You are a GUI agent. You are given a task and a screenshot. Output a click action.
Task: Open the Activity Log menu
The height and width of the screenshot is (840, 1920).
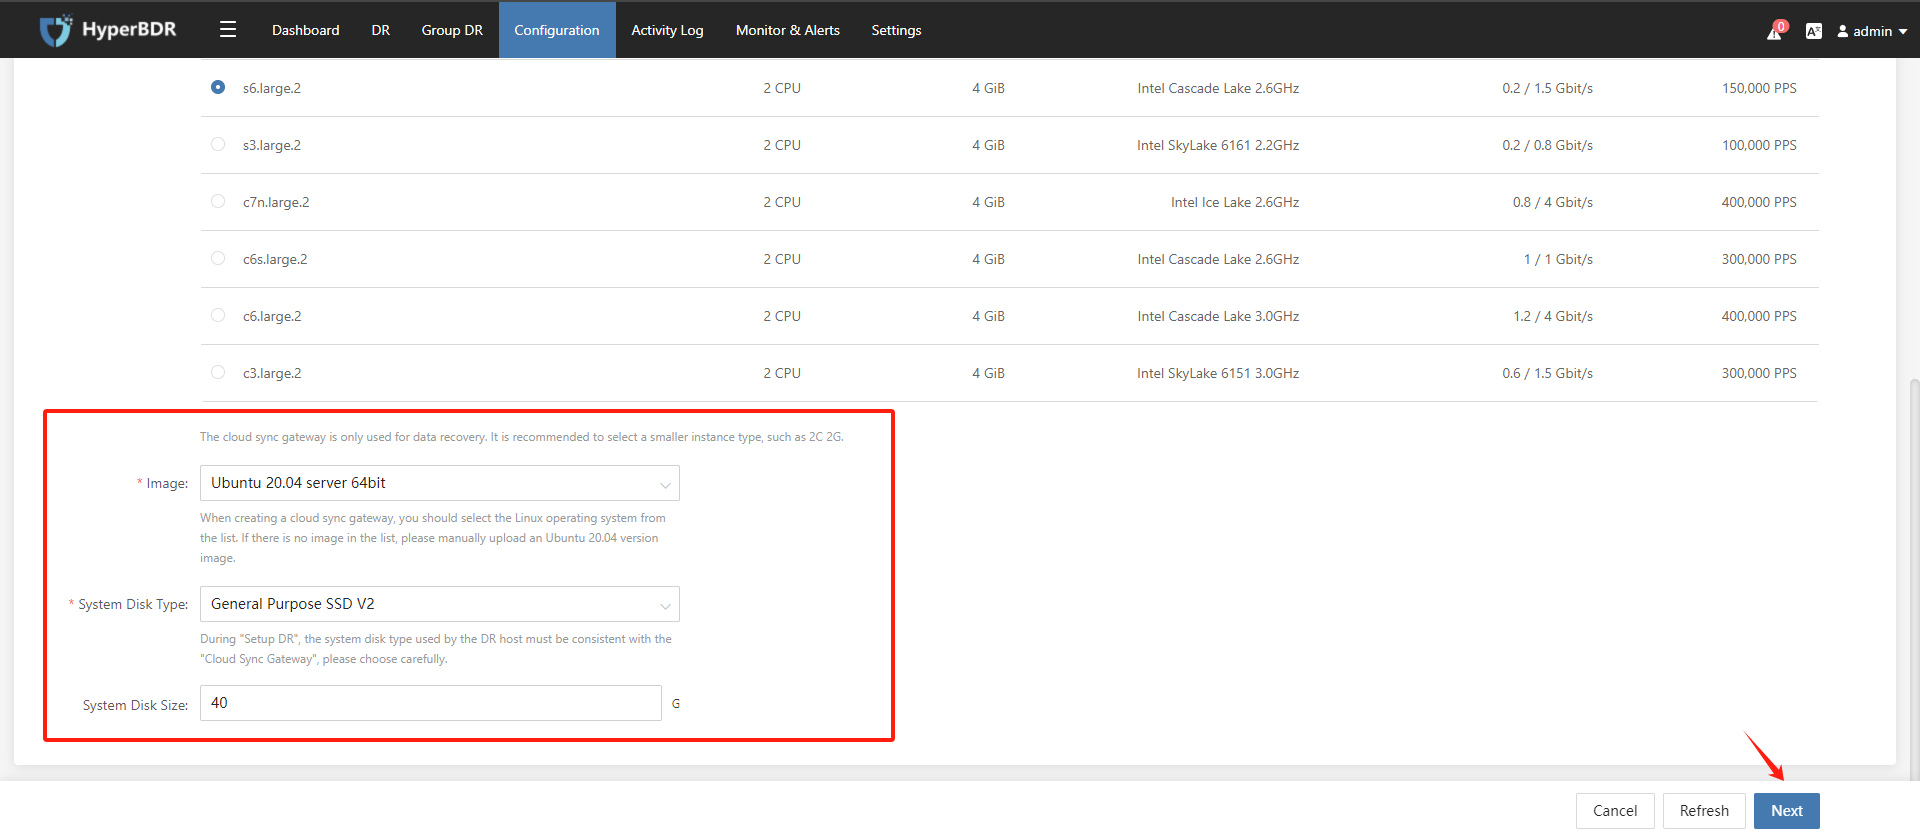667,30
